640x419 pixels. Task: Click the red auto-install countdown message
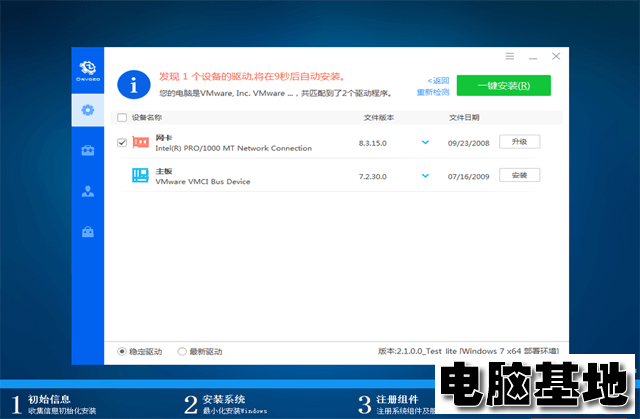click(x=253, y=77)
